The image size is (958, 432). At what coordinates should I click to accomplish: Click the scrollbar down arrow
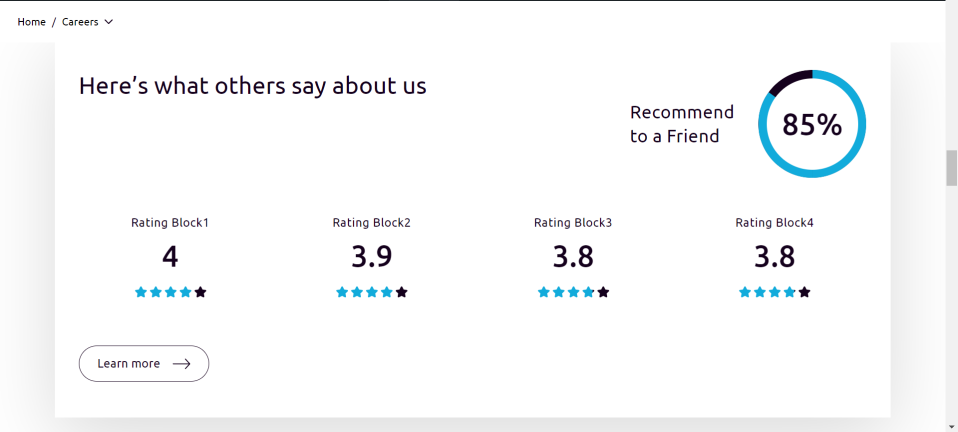(952, 426)
